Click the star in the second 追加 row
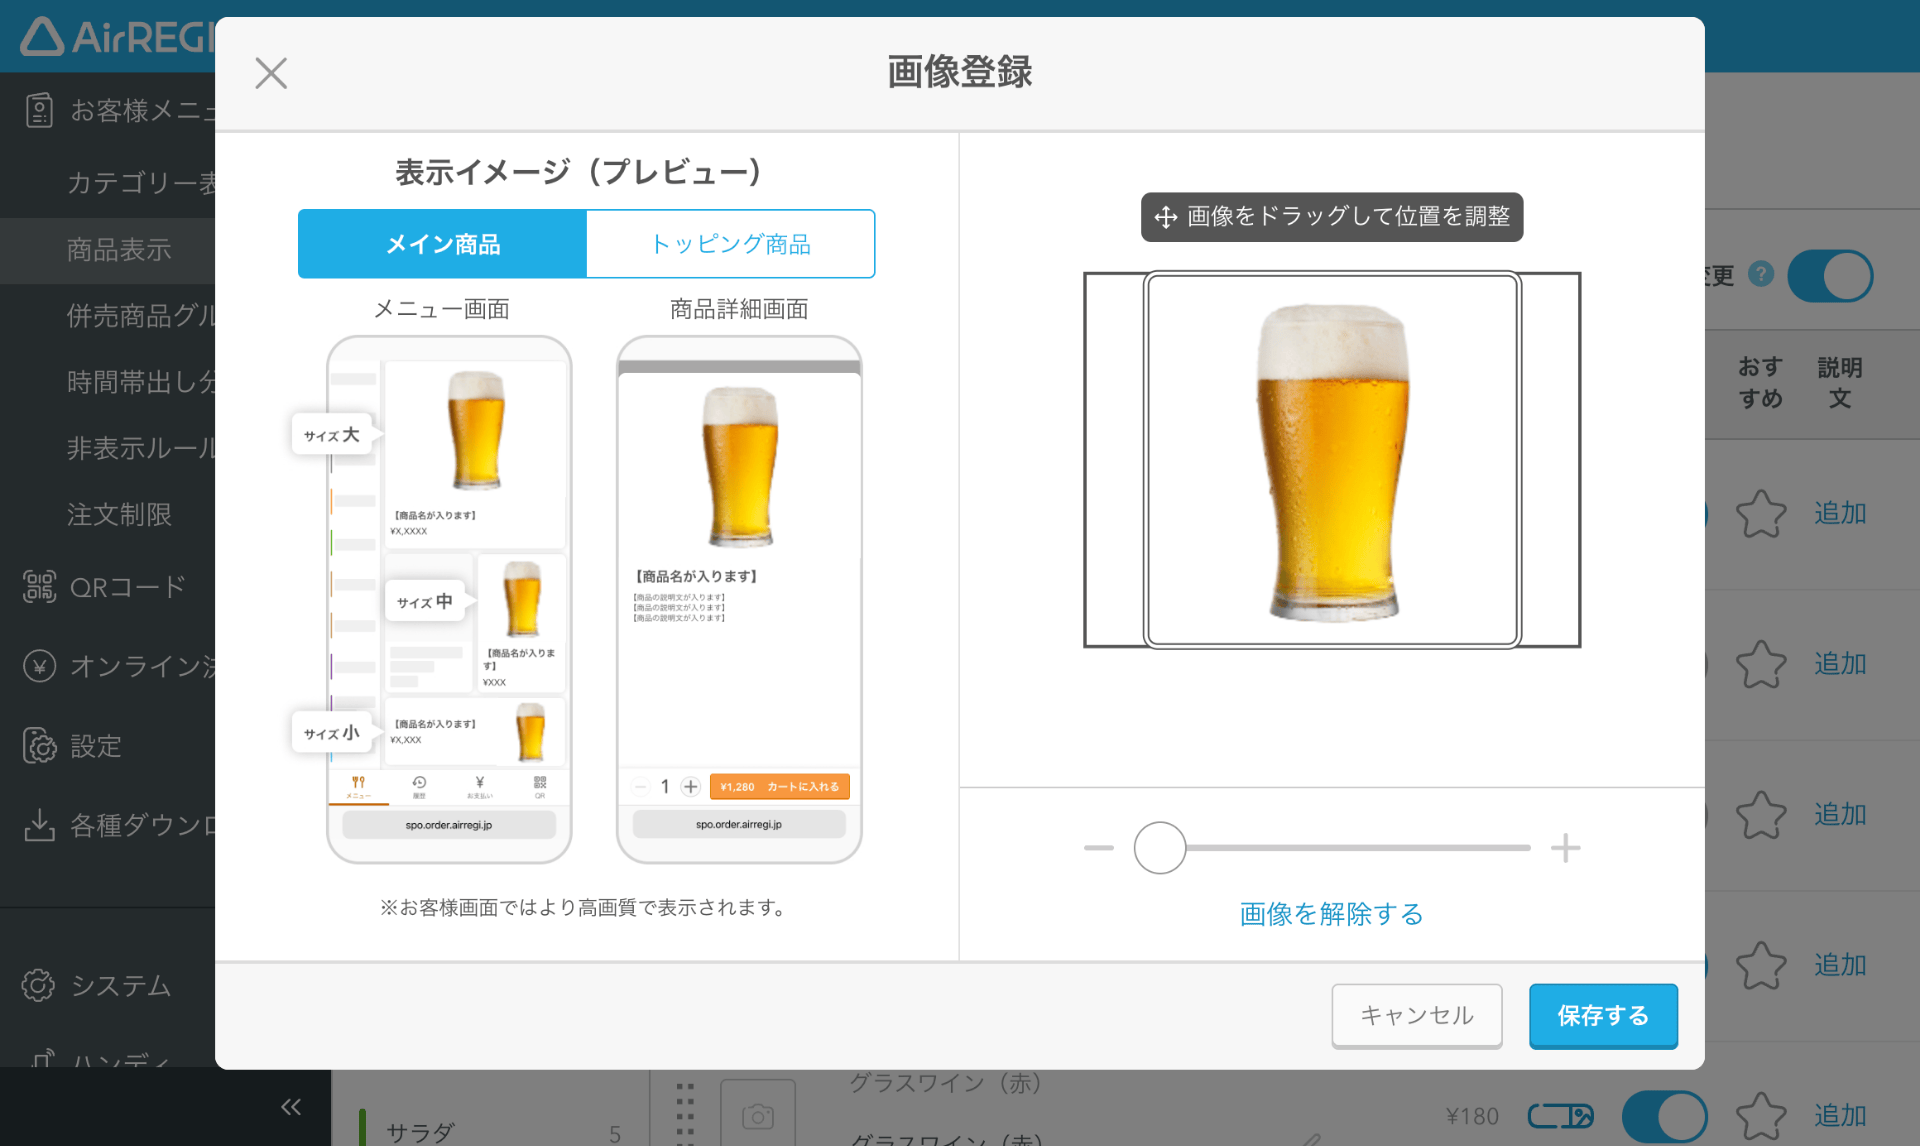The width and height of the screenshot is (1920, 1146). 1761,664
